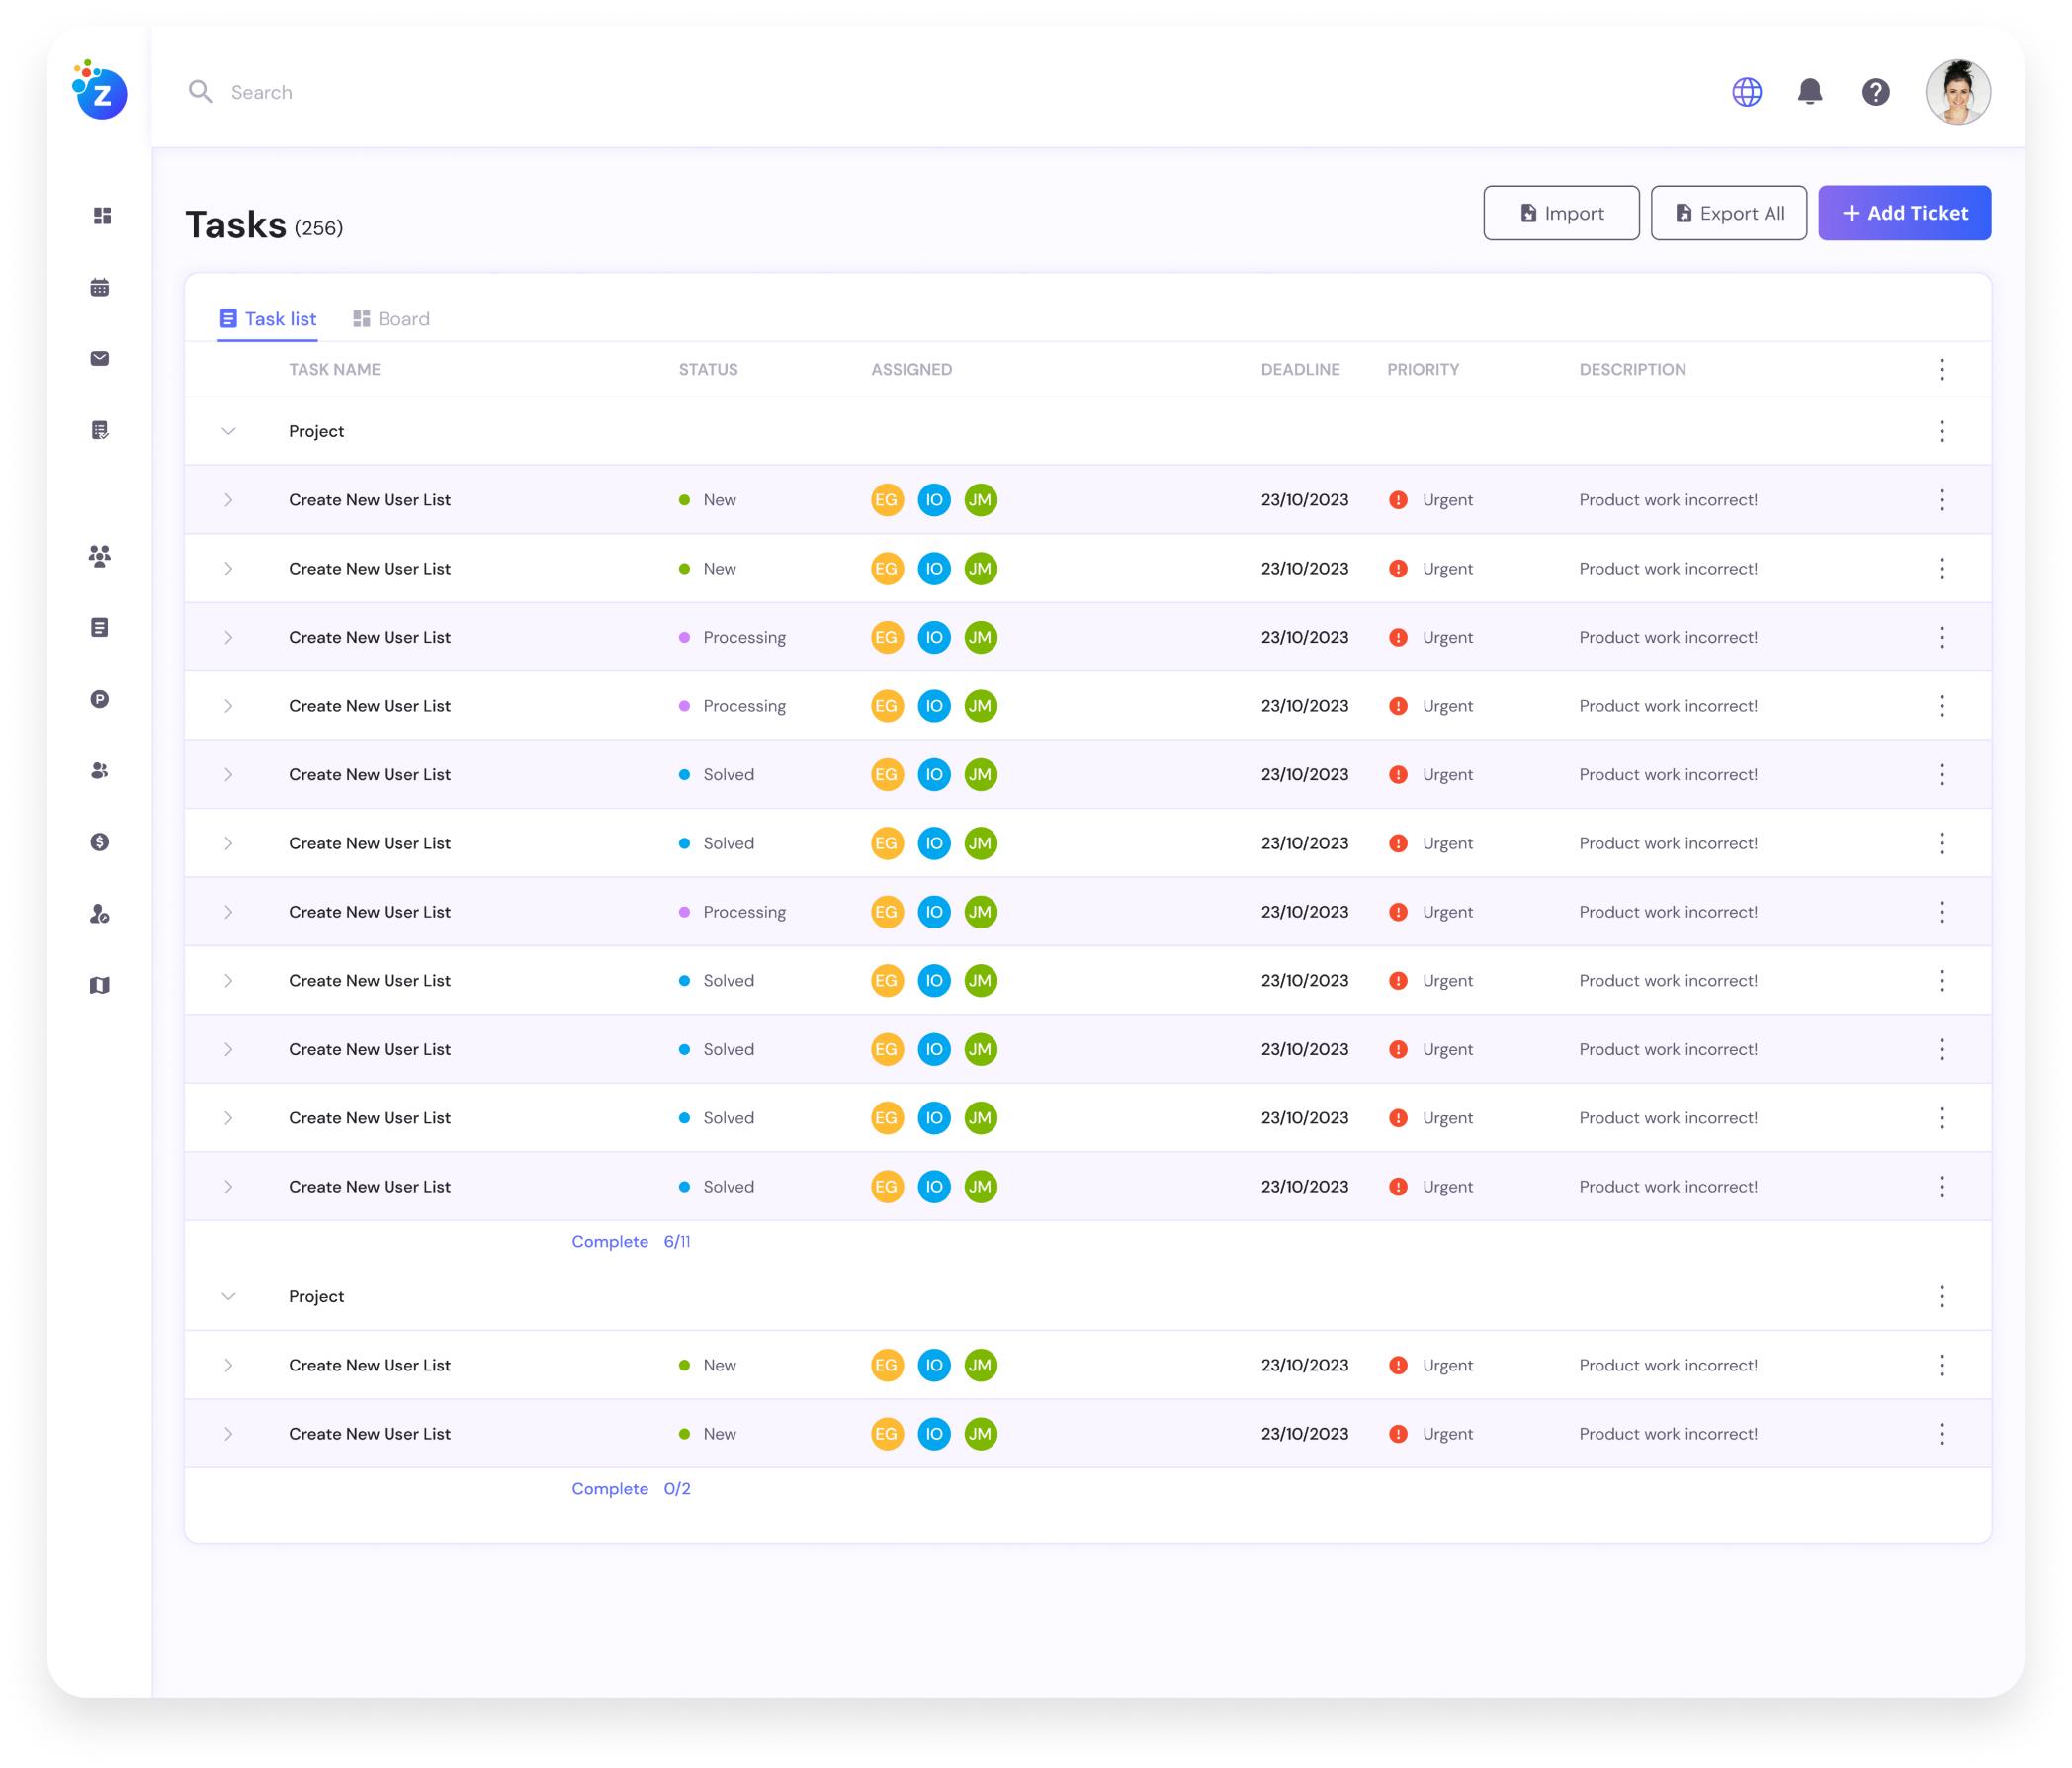The image size is (2072, 1768).
Task: Click the Add Ticket button
Action: (x=1904, y=213)
